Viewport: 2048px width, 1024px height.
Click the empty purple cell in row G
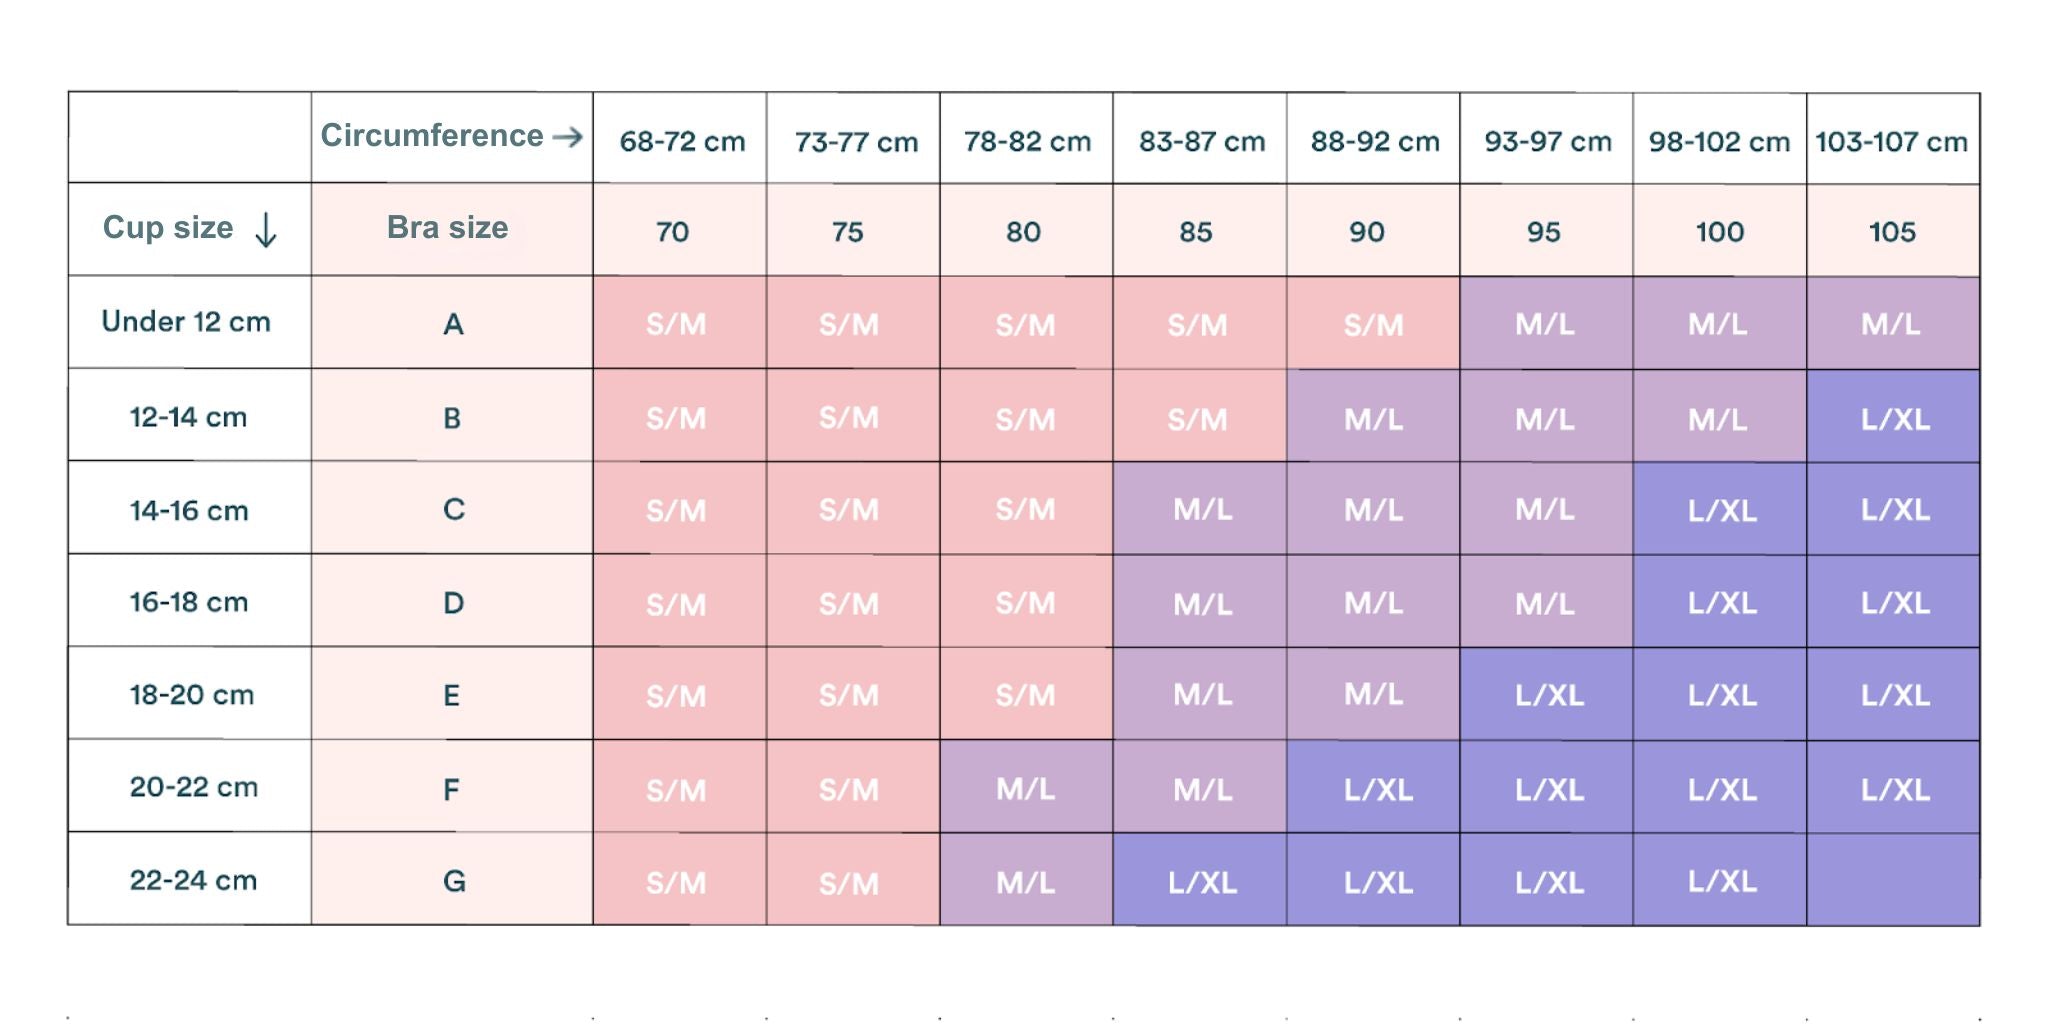tap(1892, 880)
